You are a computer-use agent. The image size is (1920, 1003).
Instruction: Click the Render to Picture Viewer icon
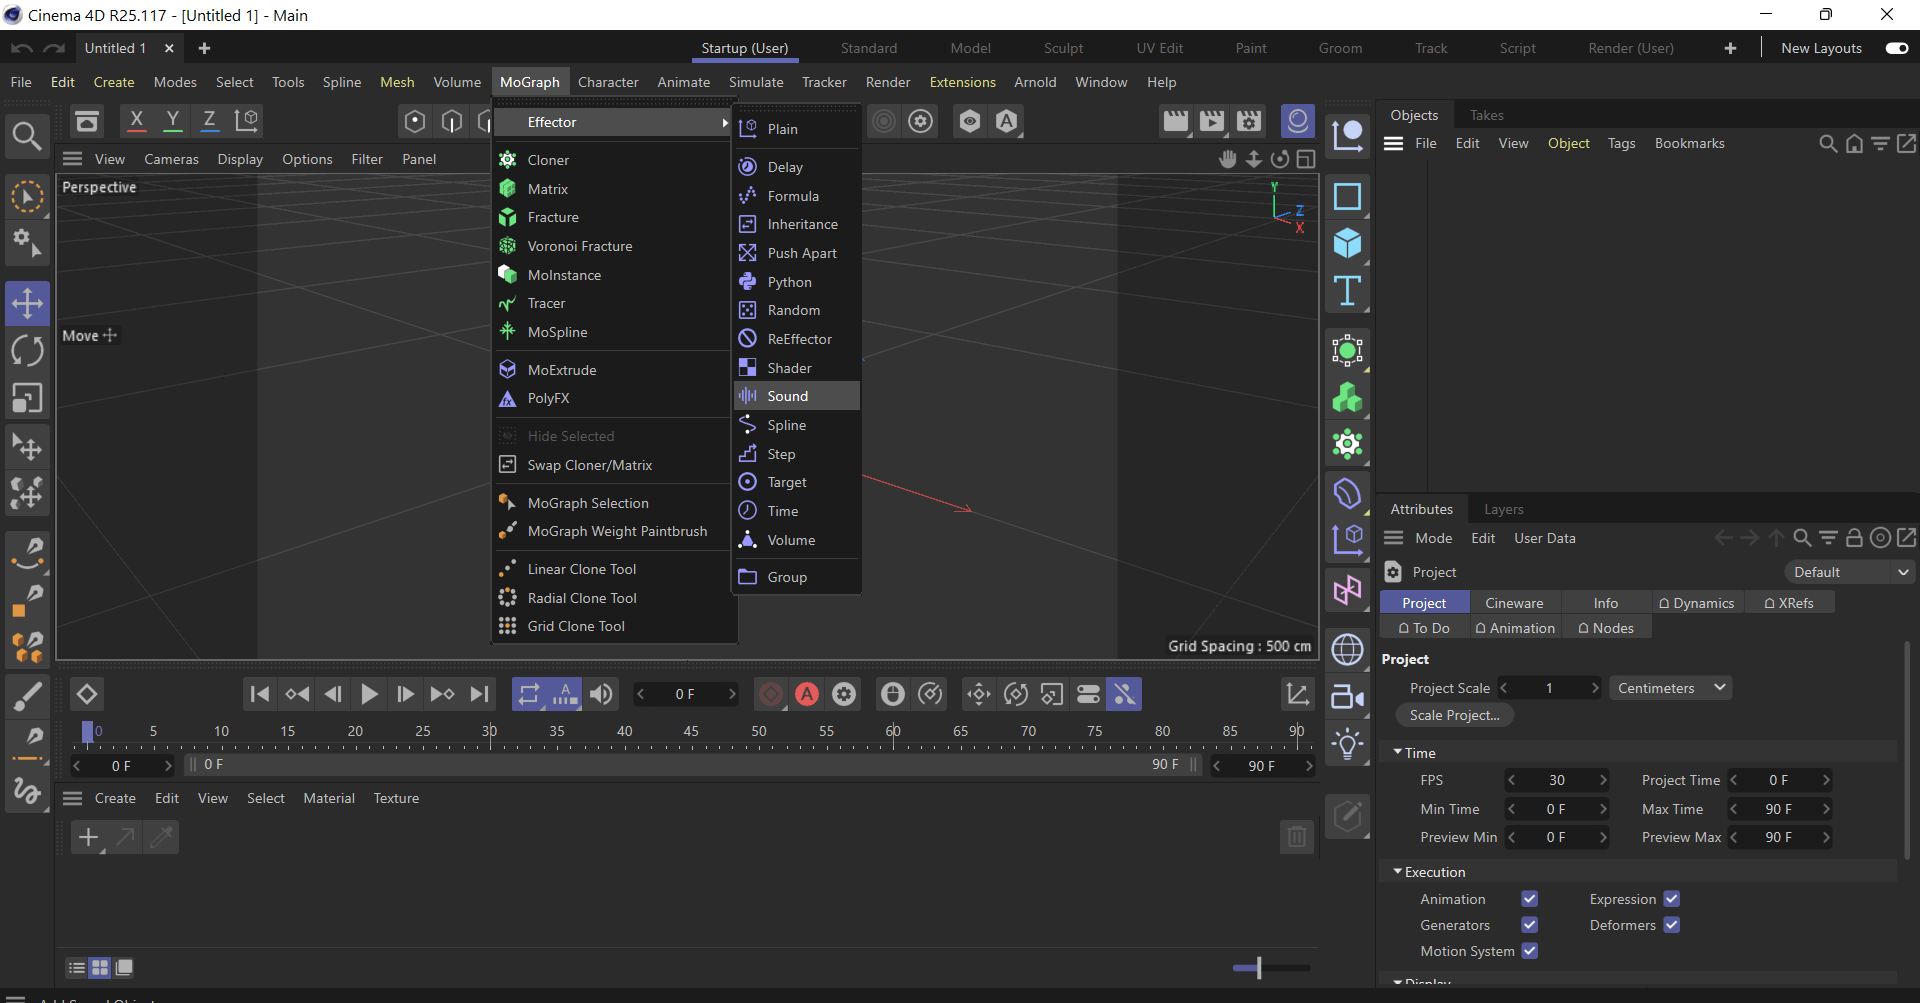pyautogui.click(x=1212, y=121)
